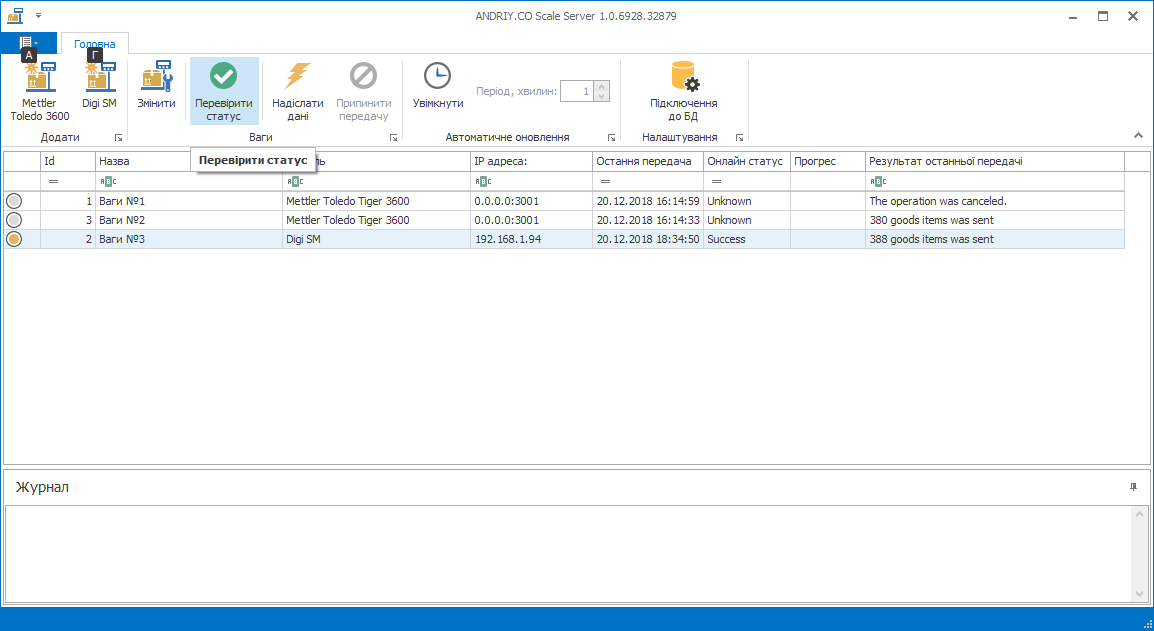Click the Журнал scrollbar up arrow
This screenshot has width=1154, height=631.
(1139, 514)
